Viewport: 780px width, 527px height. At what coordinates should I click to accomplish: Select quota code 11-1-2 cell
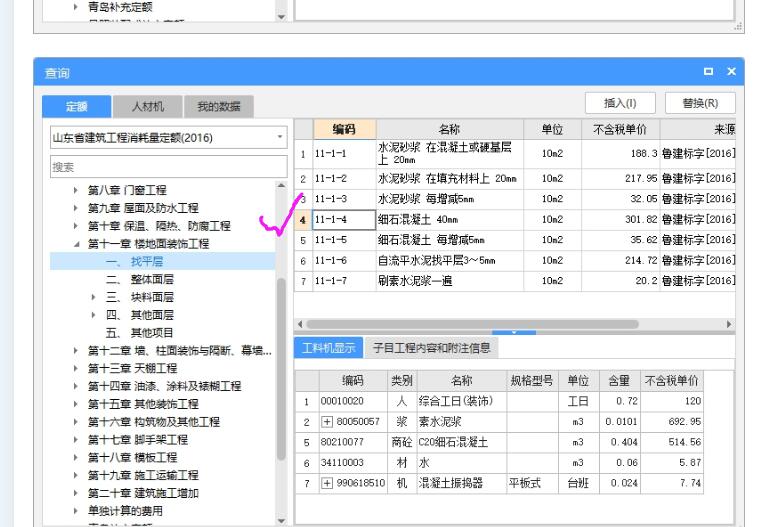click(x=344, y=179)
